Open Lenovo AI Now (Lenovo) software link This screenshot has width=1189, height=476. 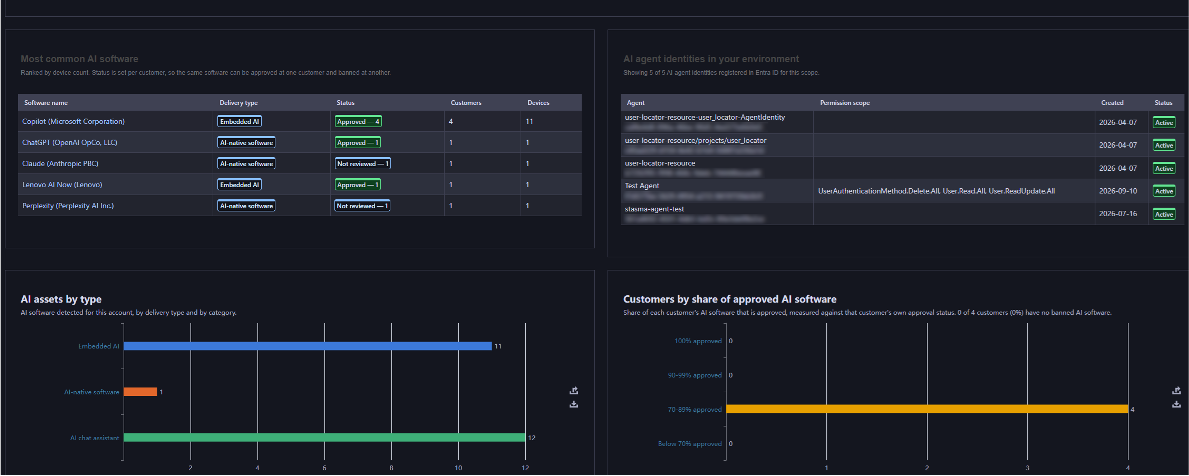(62, 184)
